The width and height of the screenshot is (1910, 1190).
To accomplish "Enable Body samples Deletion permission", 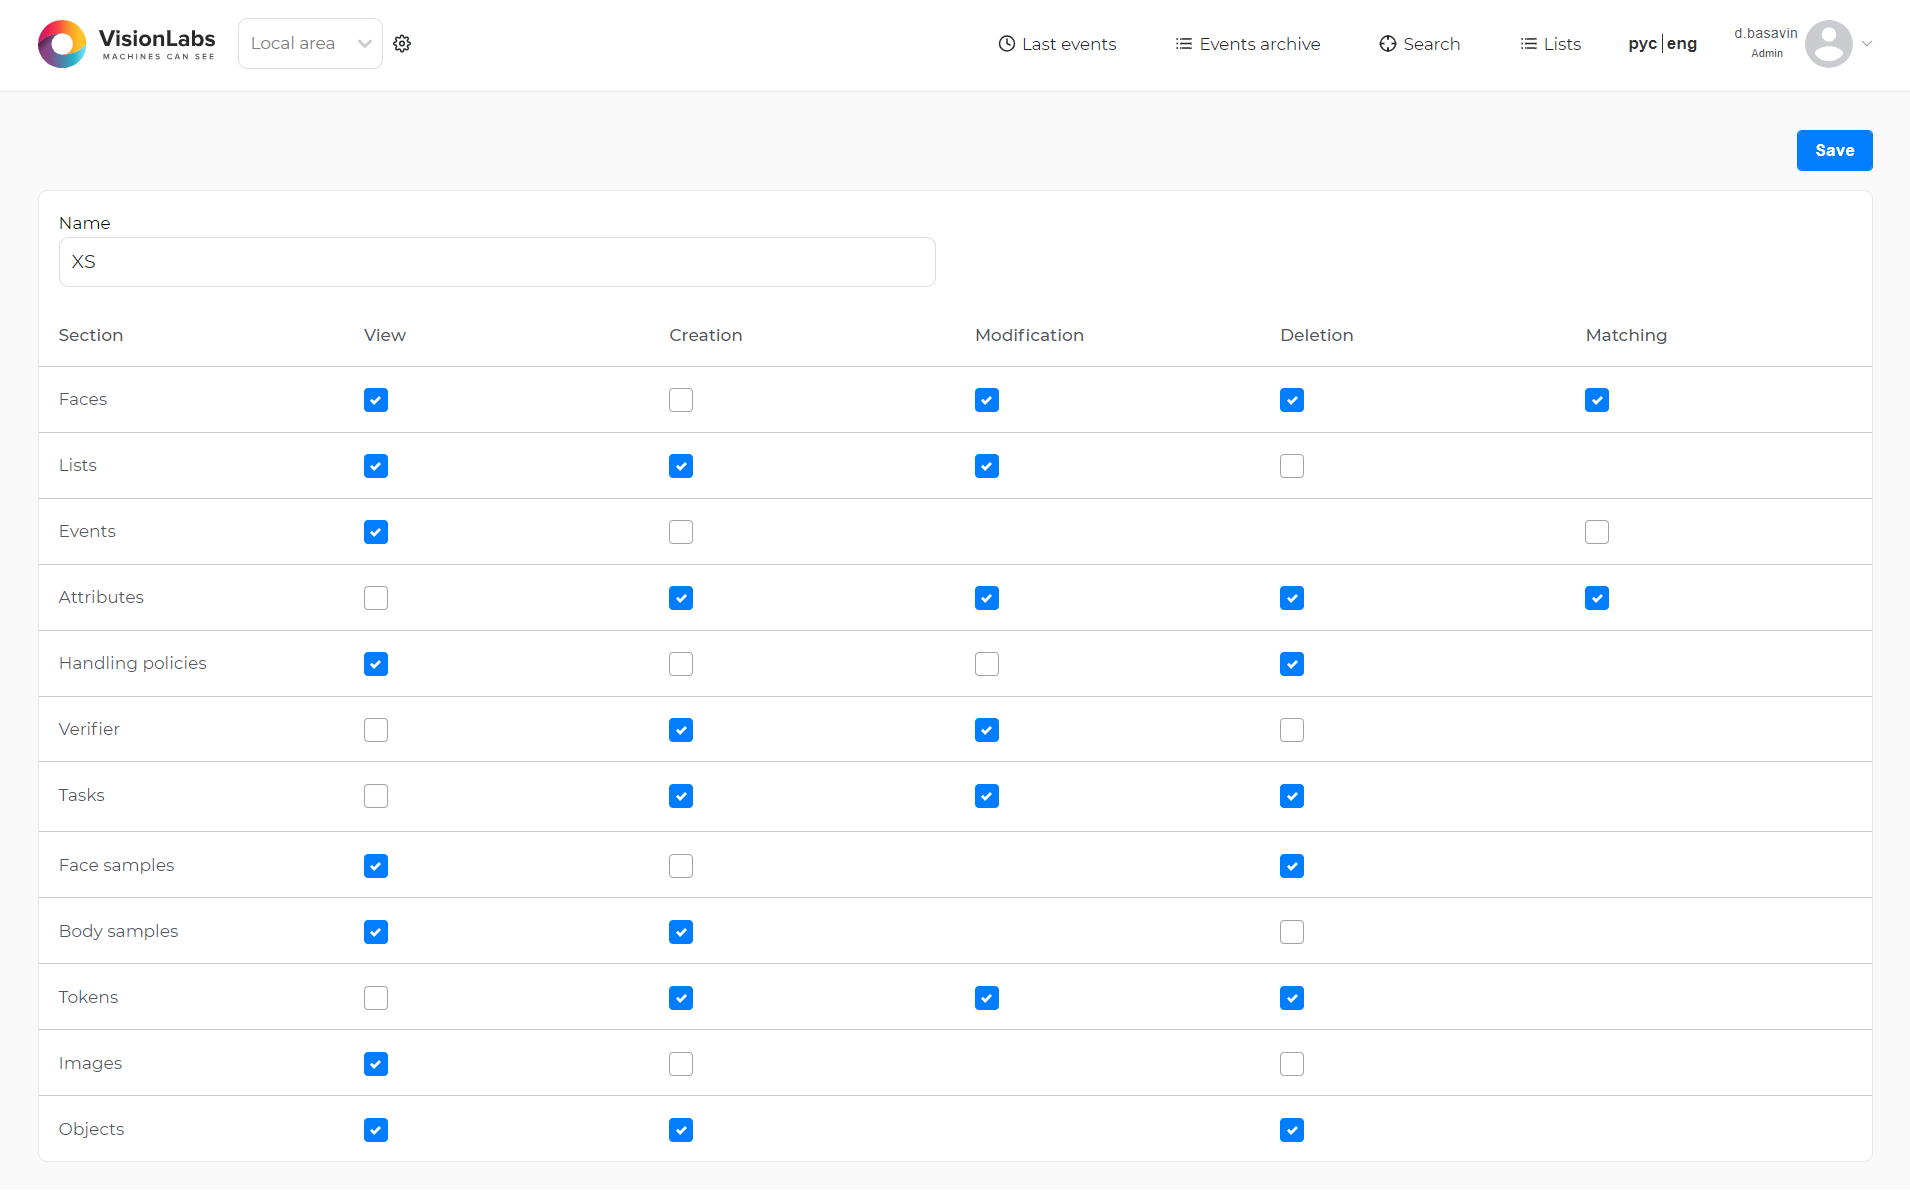I will [x=1292, y=932].
